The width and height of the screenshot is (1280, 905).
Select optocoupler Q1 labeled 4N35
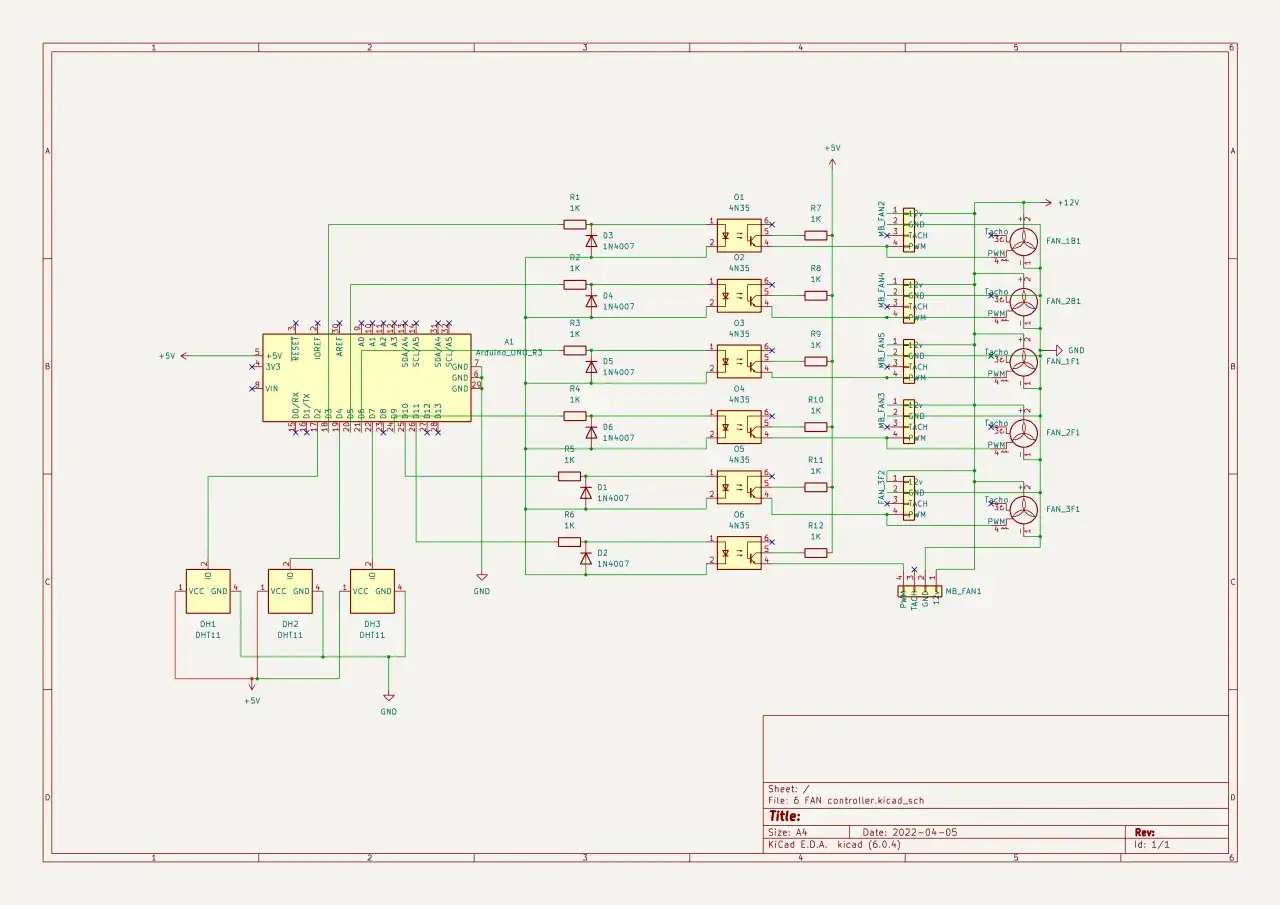tap(740, 235)
